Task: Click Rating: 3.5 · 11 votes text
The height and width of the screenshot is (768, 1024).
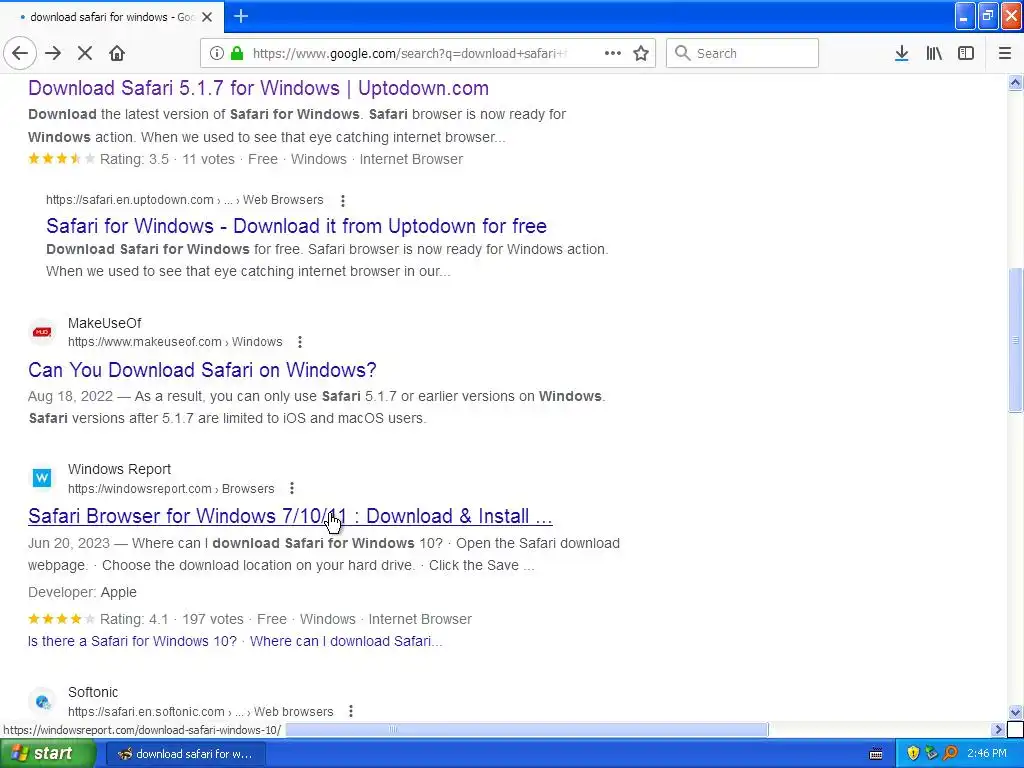Action: pyautogui.click(x=167, y=159)
